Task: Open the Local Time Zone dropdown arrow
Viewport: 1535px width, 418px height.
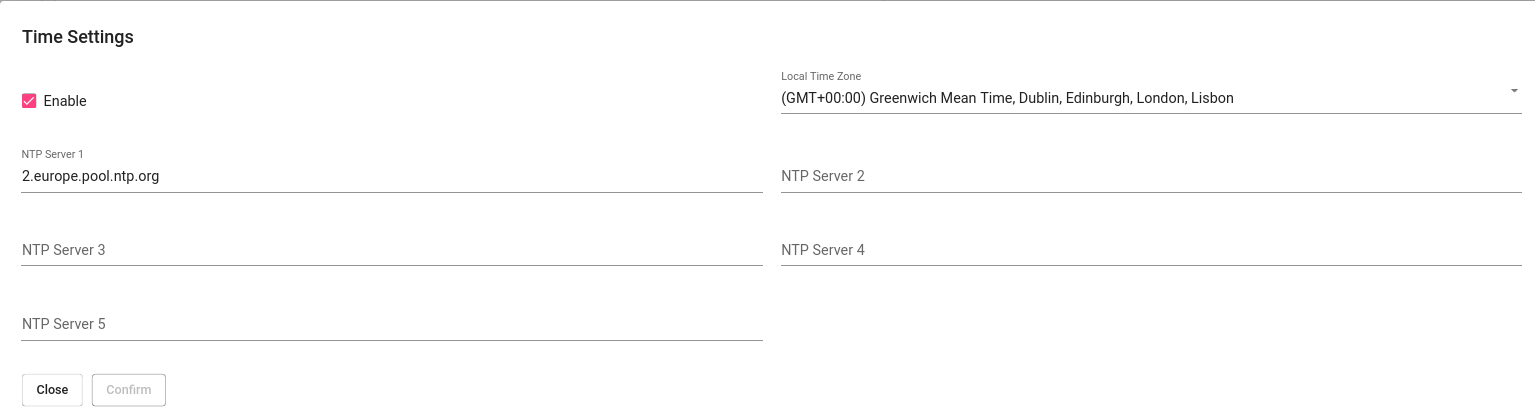Action: [1514, 91]
